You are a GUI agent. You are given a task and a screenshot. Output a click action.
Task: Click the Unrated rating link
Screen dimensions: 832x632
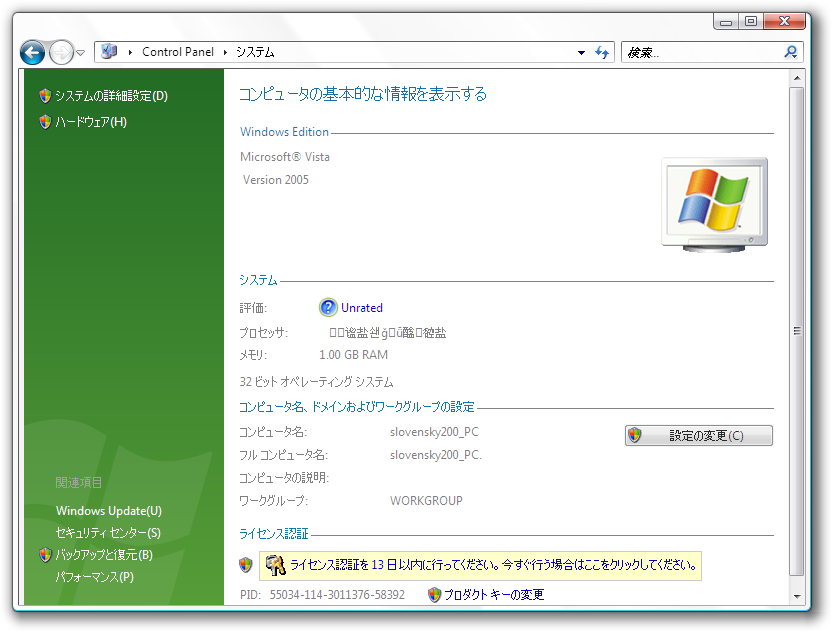(x=361, y=308)
